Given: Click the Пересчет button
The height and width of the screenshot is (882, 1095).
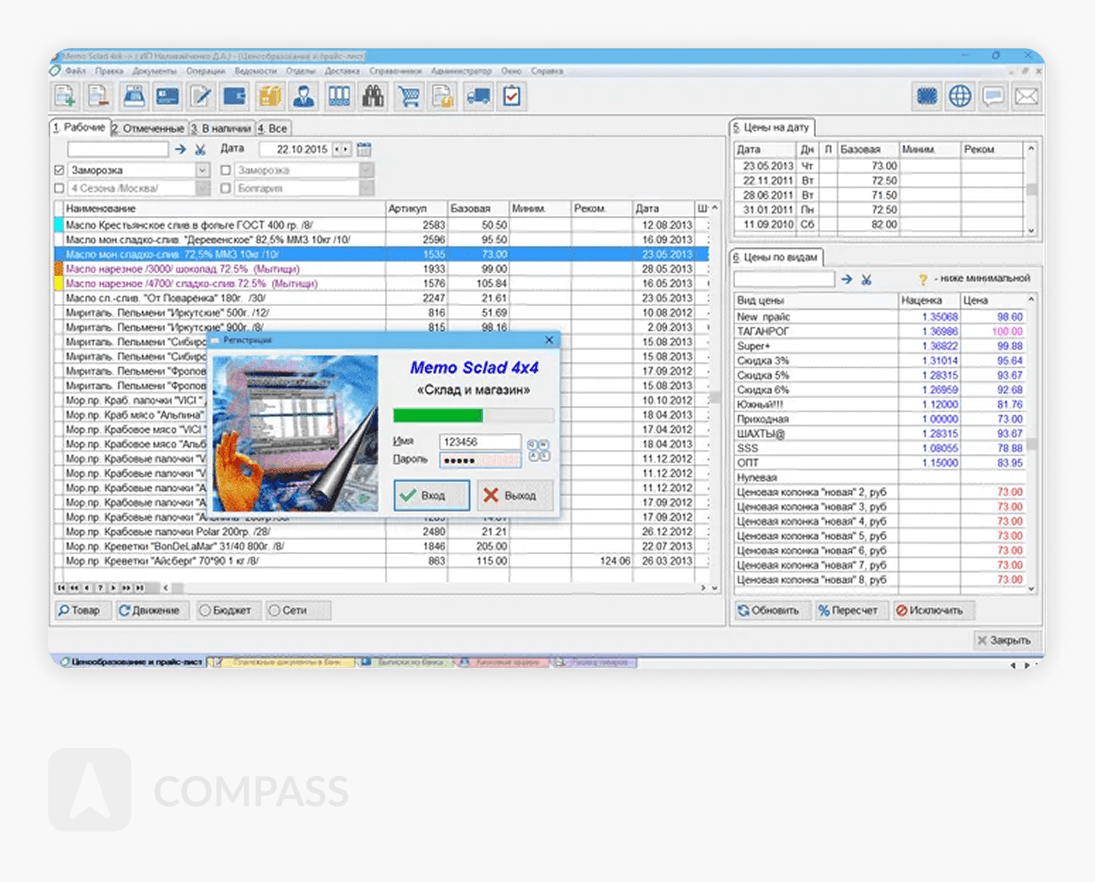Looking at the screenshot, I should (849, 610).
